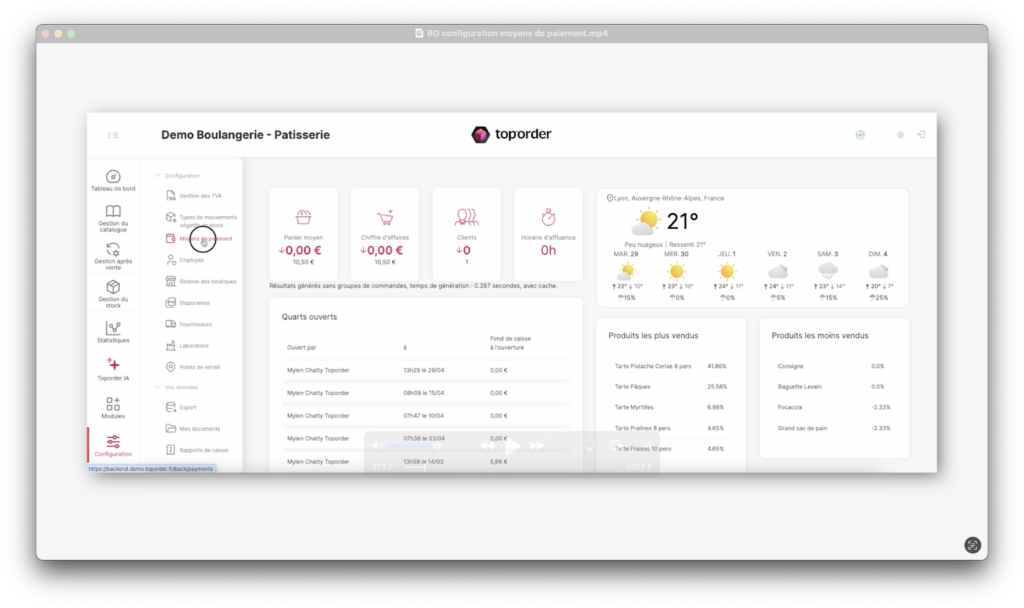The width and height of the screenshot is (1024, 608).
Task: Collapse the Vos données submenu group
Action: [x=157, y=386]
